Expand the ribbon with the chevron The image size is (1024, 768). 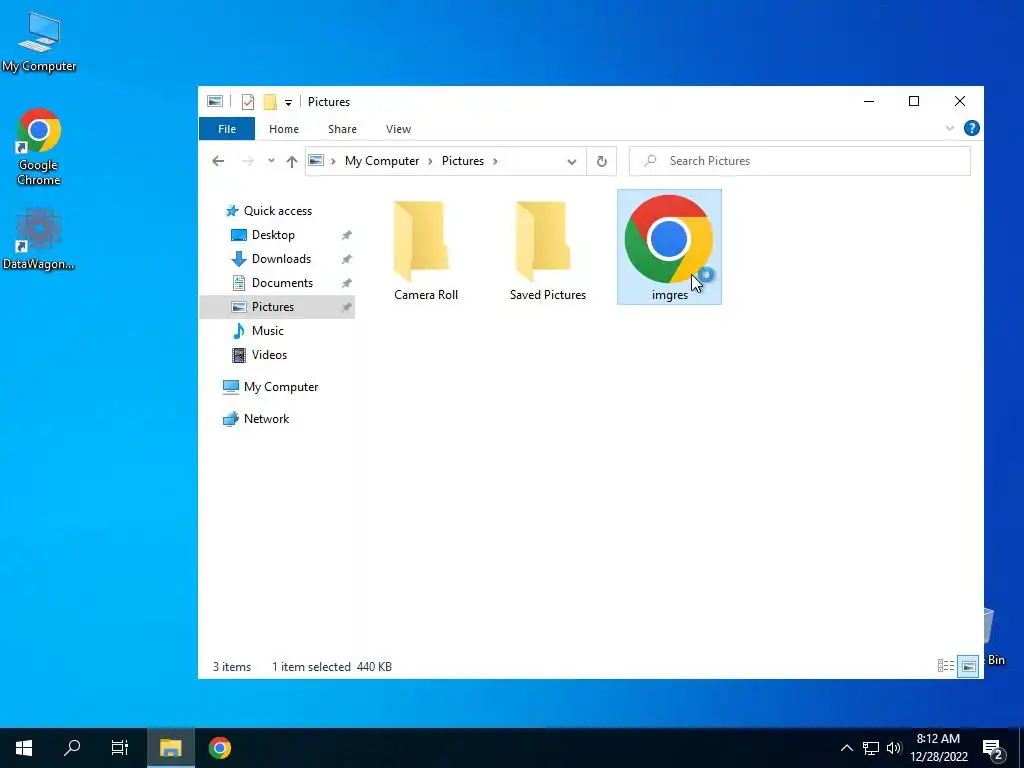[x=950, y=128]
